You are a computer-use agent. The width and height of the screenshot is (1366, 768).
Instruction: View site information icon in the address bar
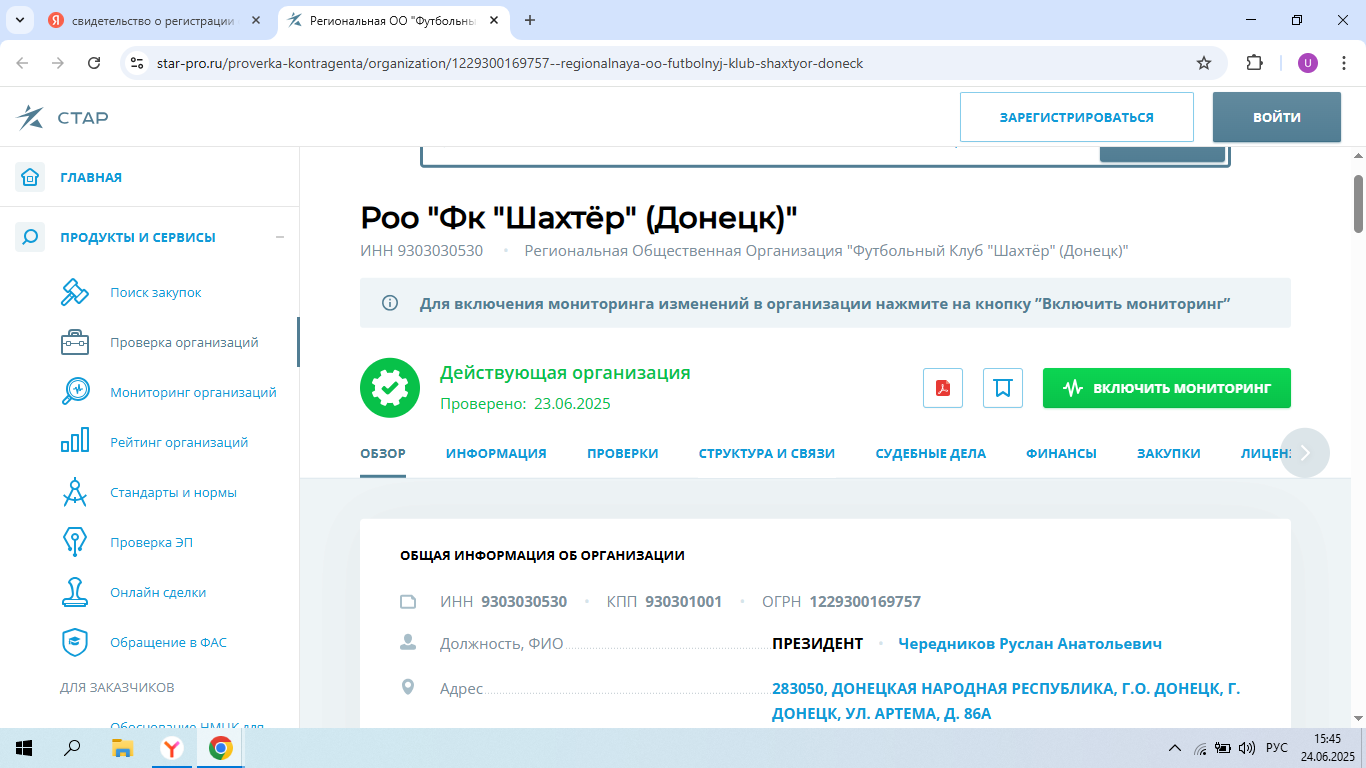(x=138, y=63)
